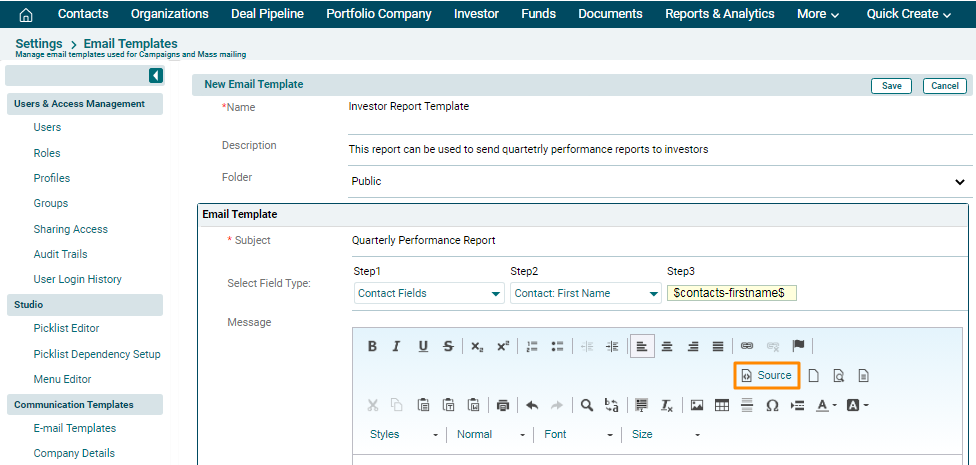Toggle strikethrough formatting
The width and height of the screenshot is (976, 465).
pyautogui.click(x=448, y=347)
